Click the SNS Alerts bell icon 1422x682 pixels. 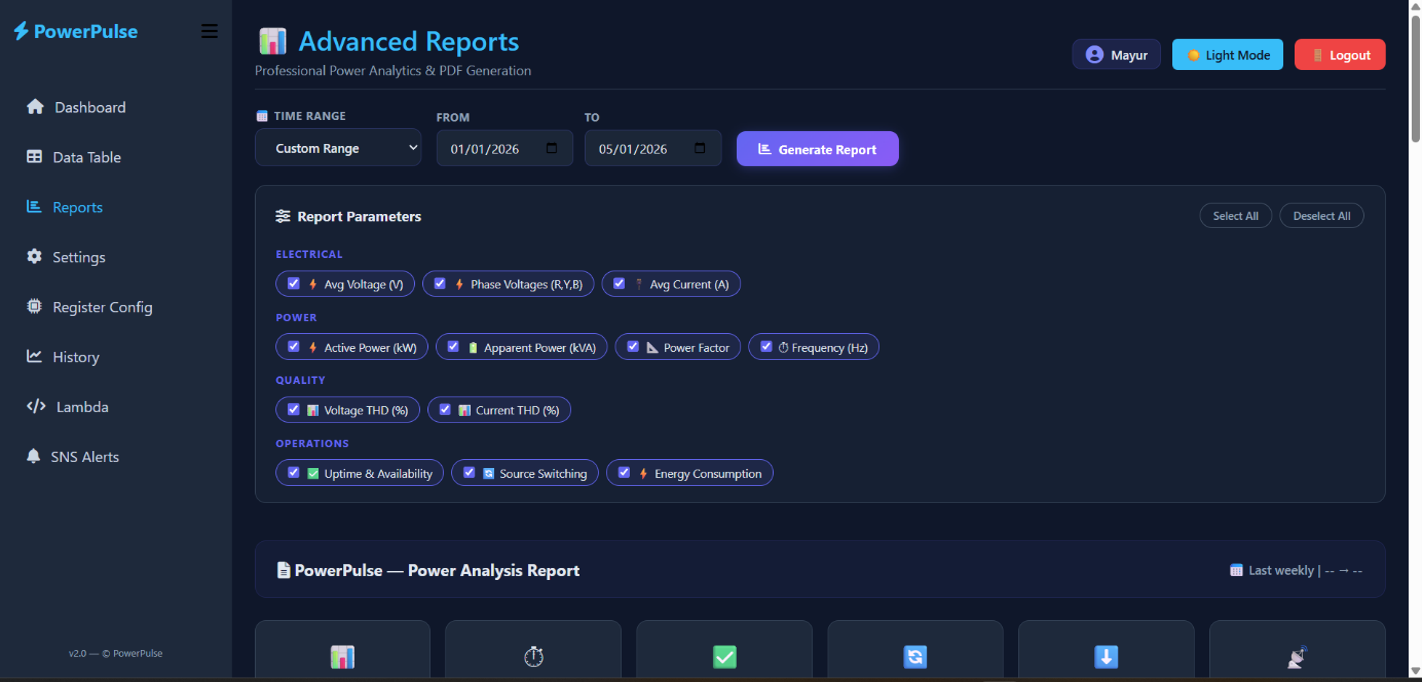click(33, 456)
